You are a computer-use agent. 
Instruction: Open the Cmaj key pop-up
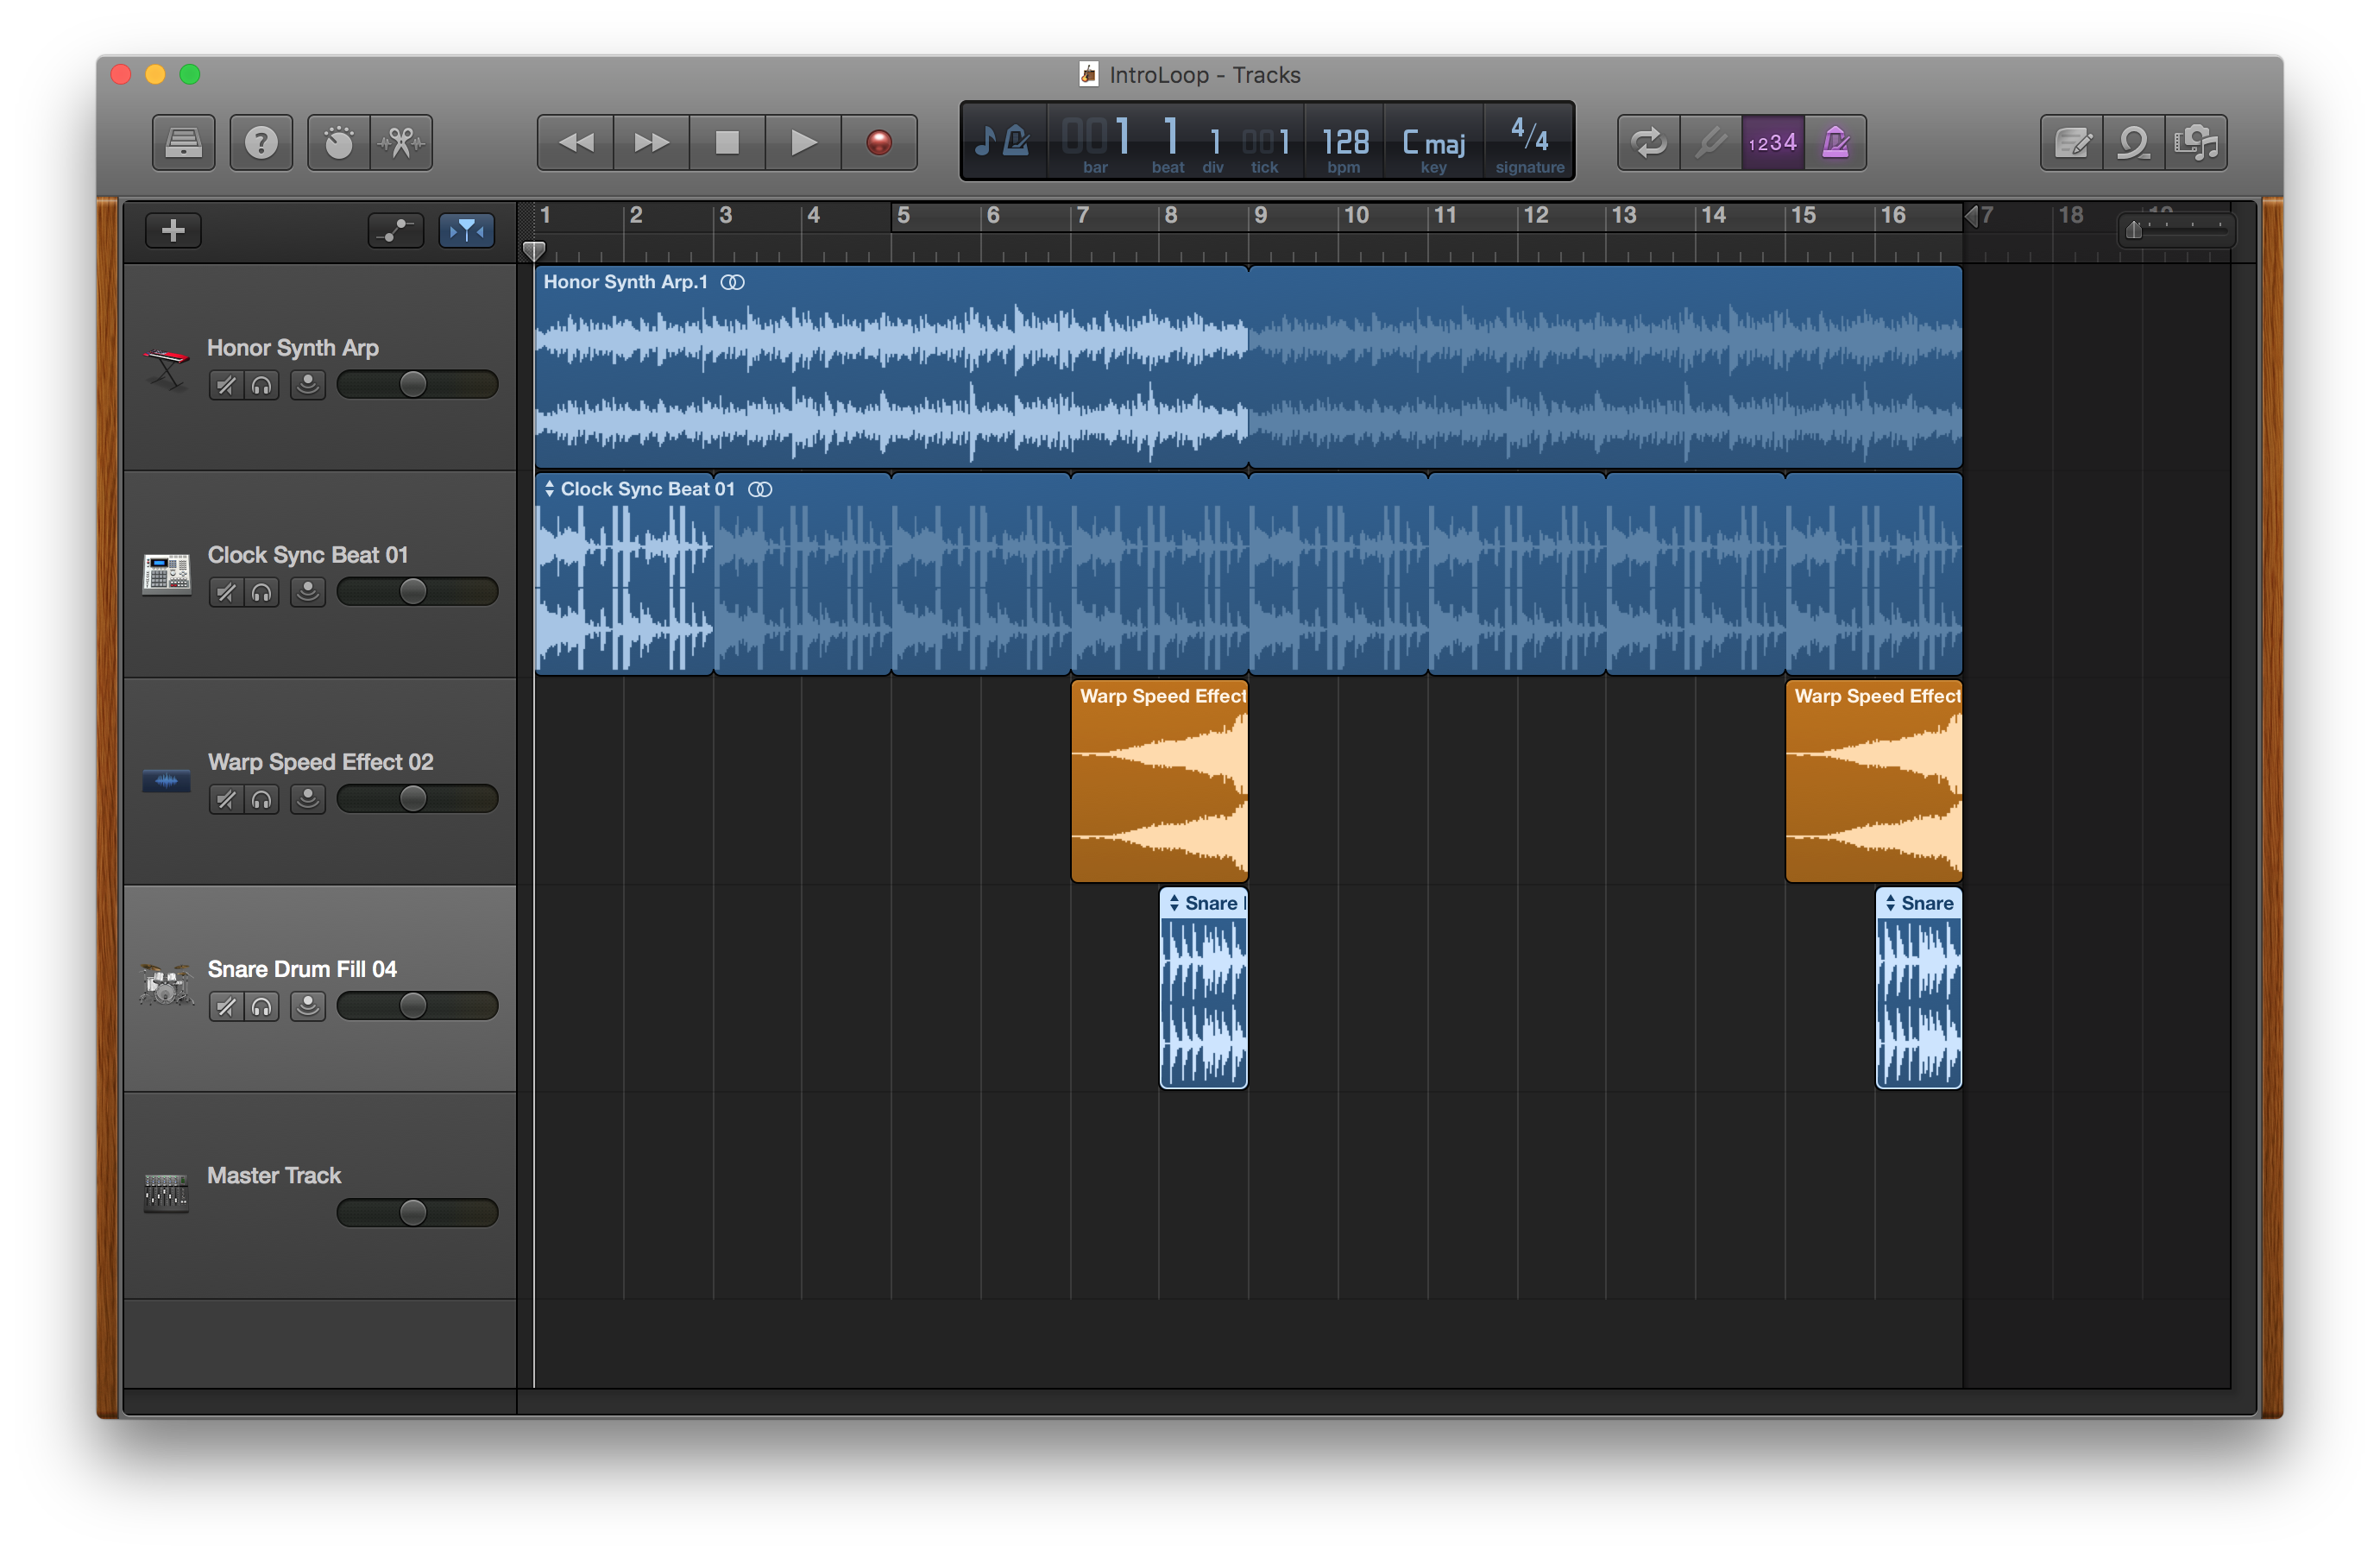click(x=1433, y=142)
